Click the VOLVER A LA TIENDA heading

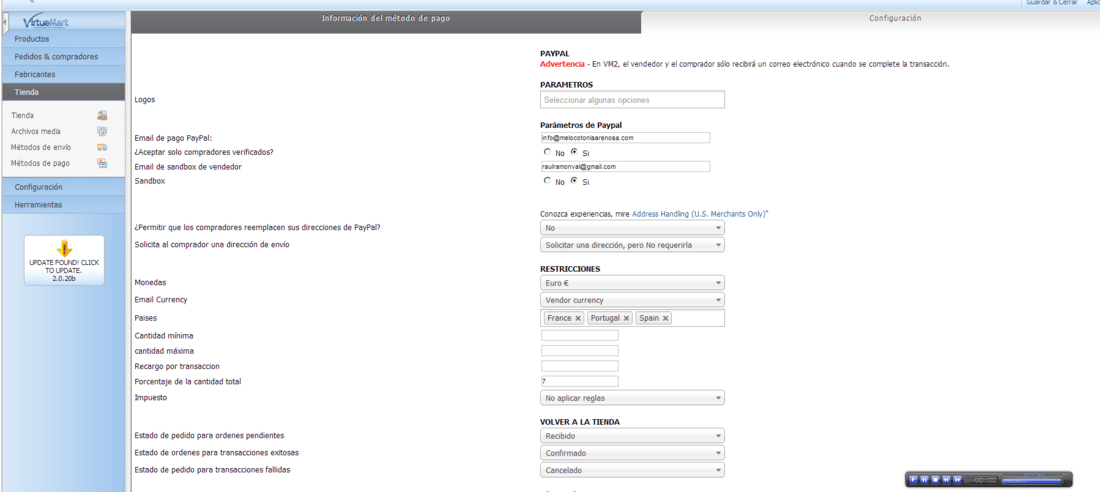(x=579, y=422)
